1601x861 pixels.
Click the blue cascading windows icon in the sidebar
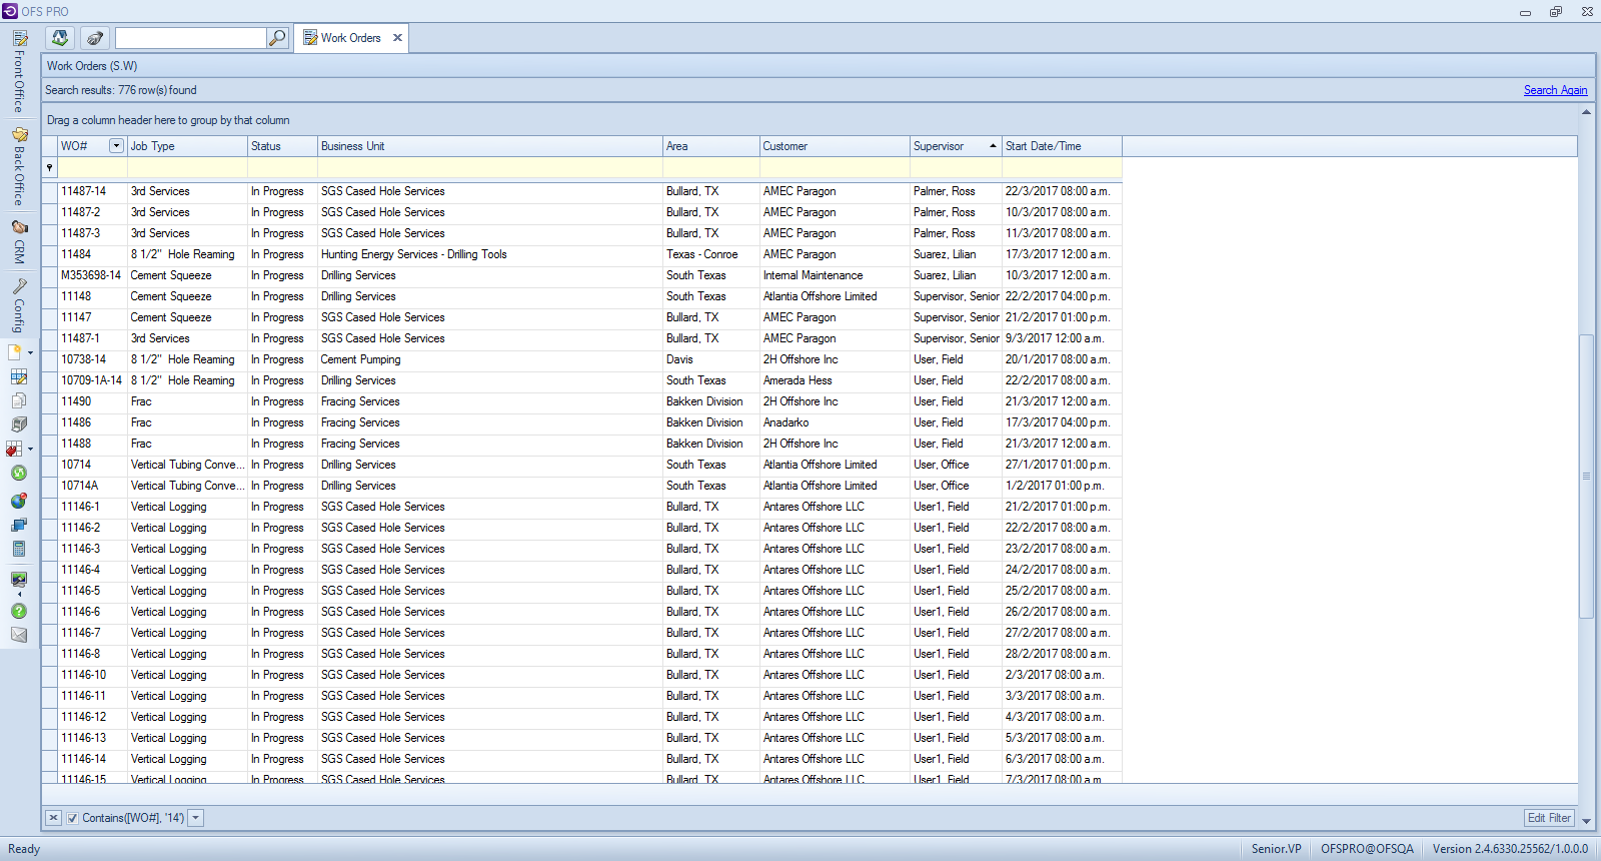coord(19,525)
